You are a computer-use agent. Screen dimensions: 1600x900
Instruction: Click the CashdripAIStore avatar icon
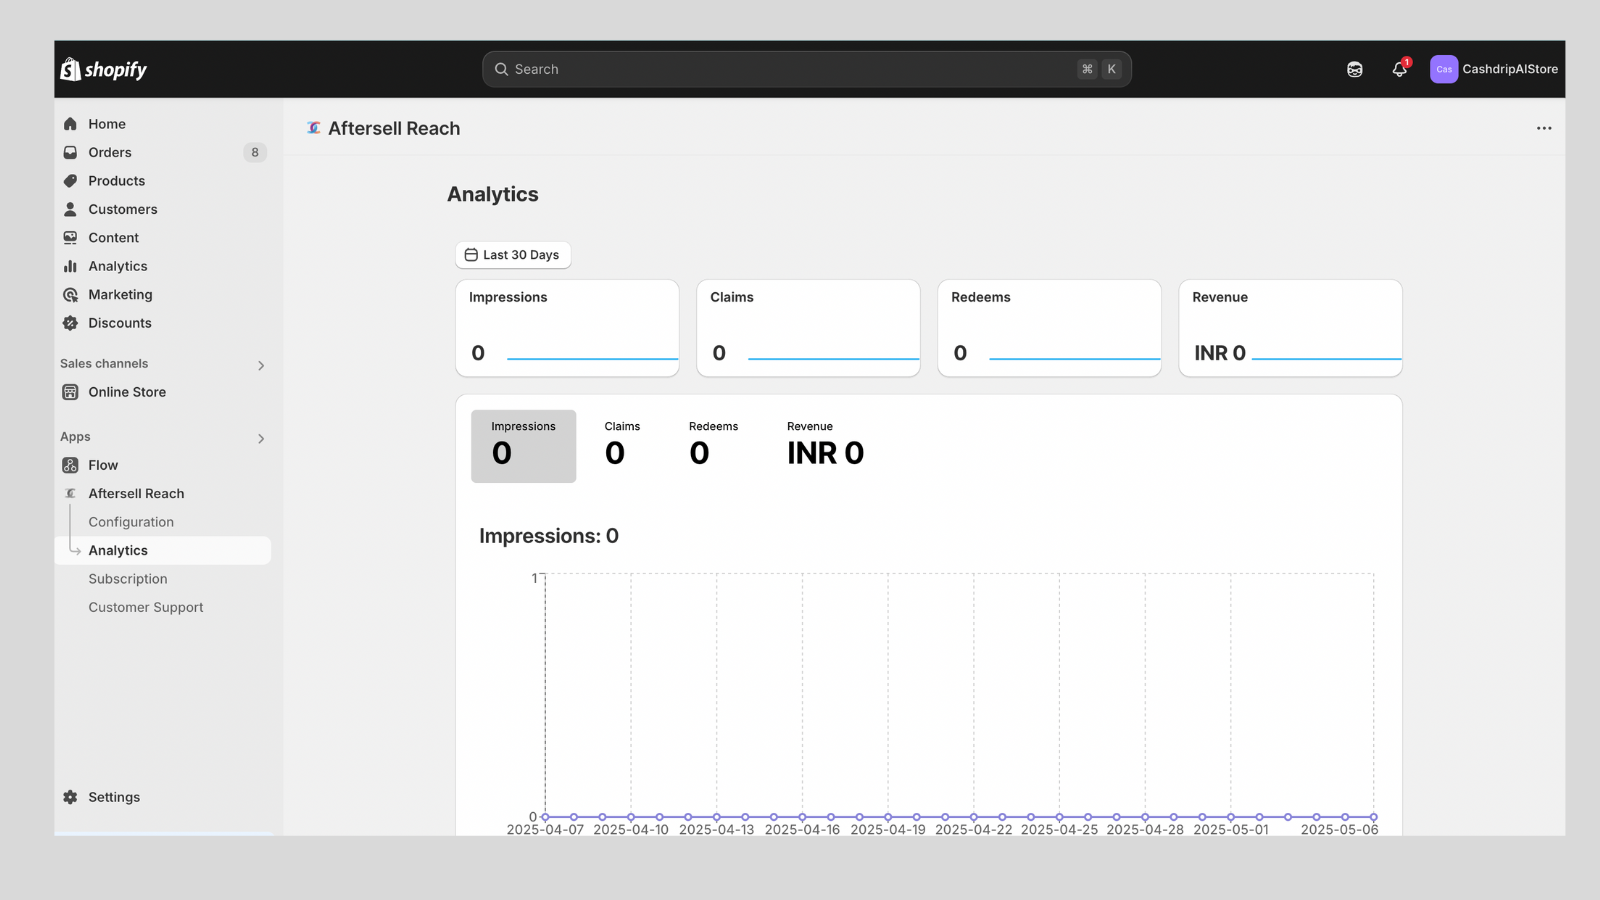click(x=1443, y=69)
